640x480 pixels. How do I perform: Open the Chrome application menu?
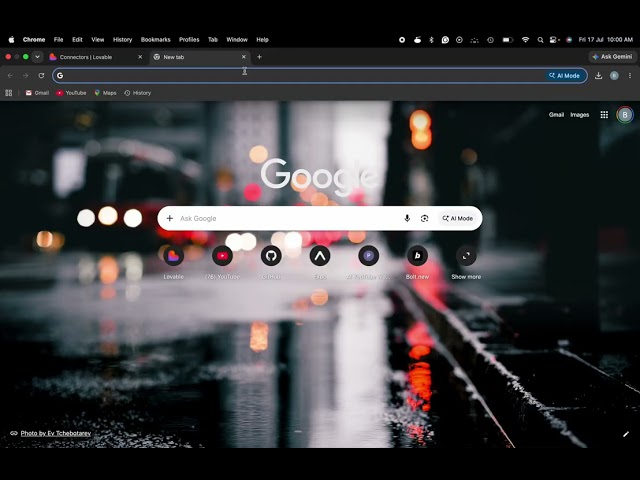pyautogui.click(x=34, y=40)
